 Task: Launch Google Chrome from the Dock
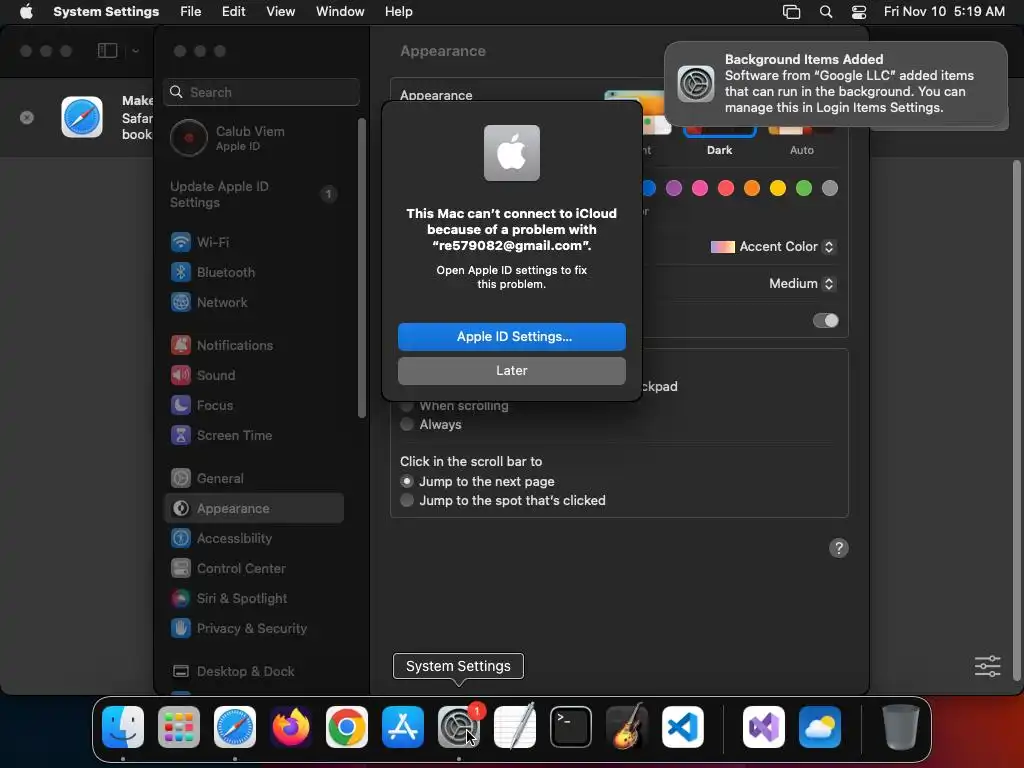click(x=346, y=727)
